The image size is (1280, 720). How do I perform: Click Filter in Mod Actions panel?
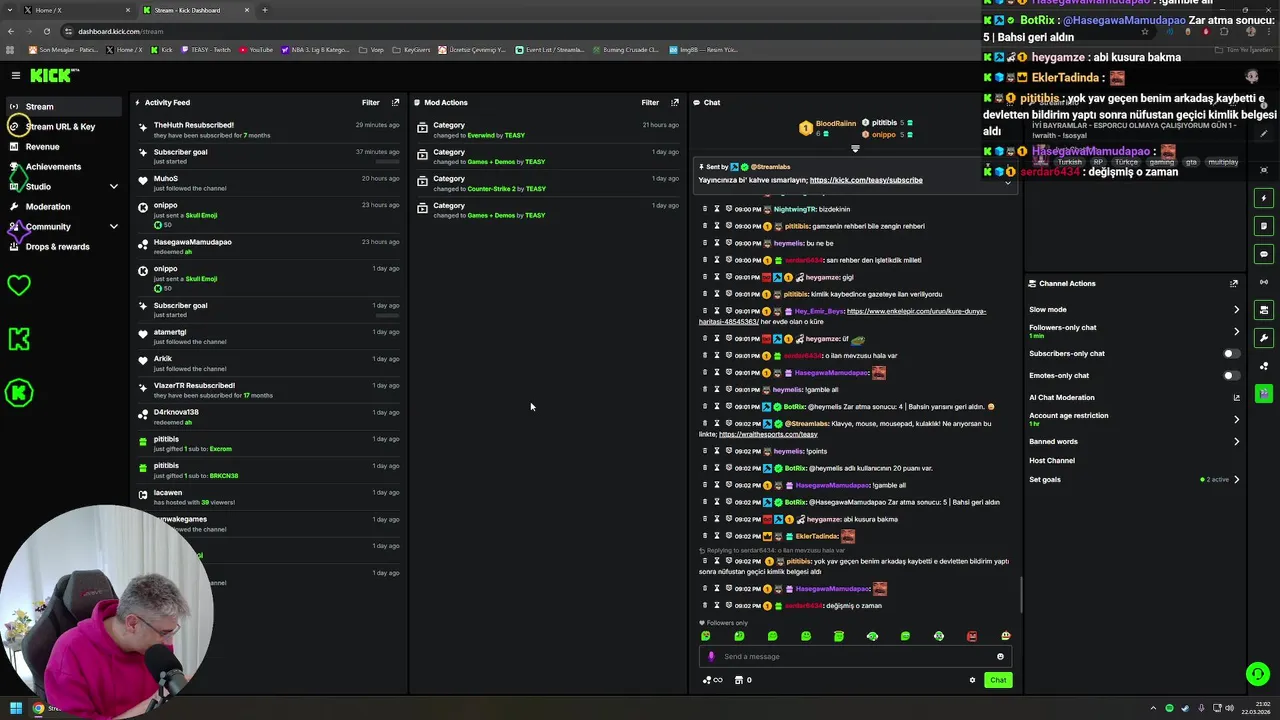click(x=650, y=102)
